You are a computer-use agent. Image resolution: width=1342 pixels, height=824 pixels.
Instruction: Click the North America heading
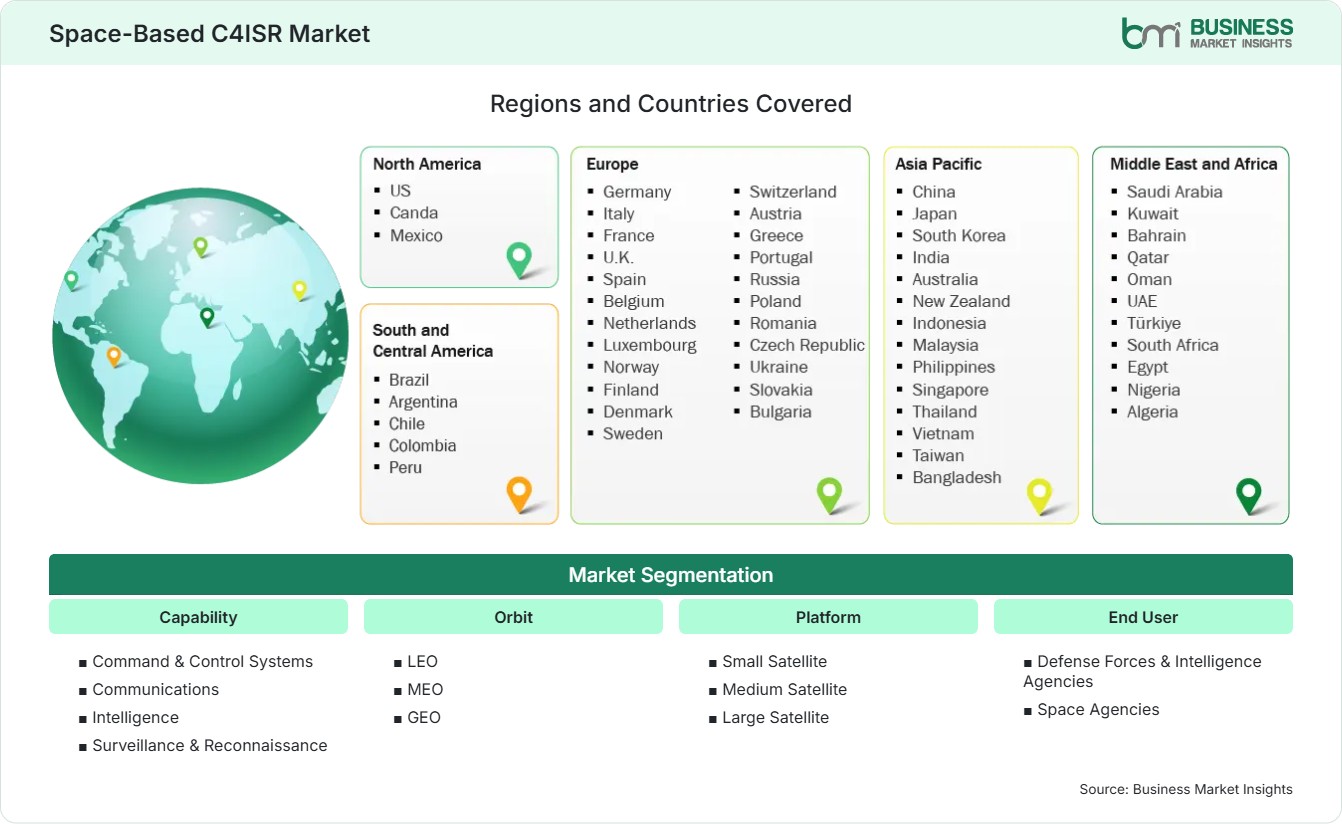coord(427,164)
